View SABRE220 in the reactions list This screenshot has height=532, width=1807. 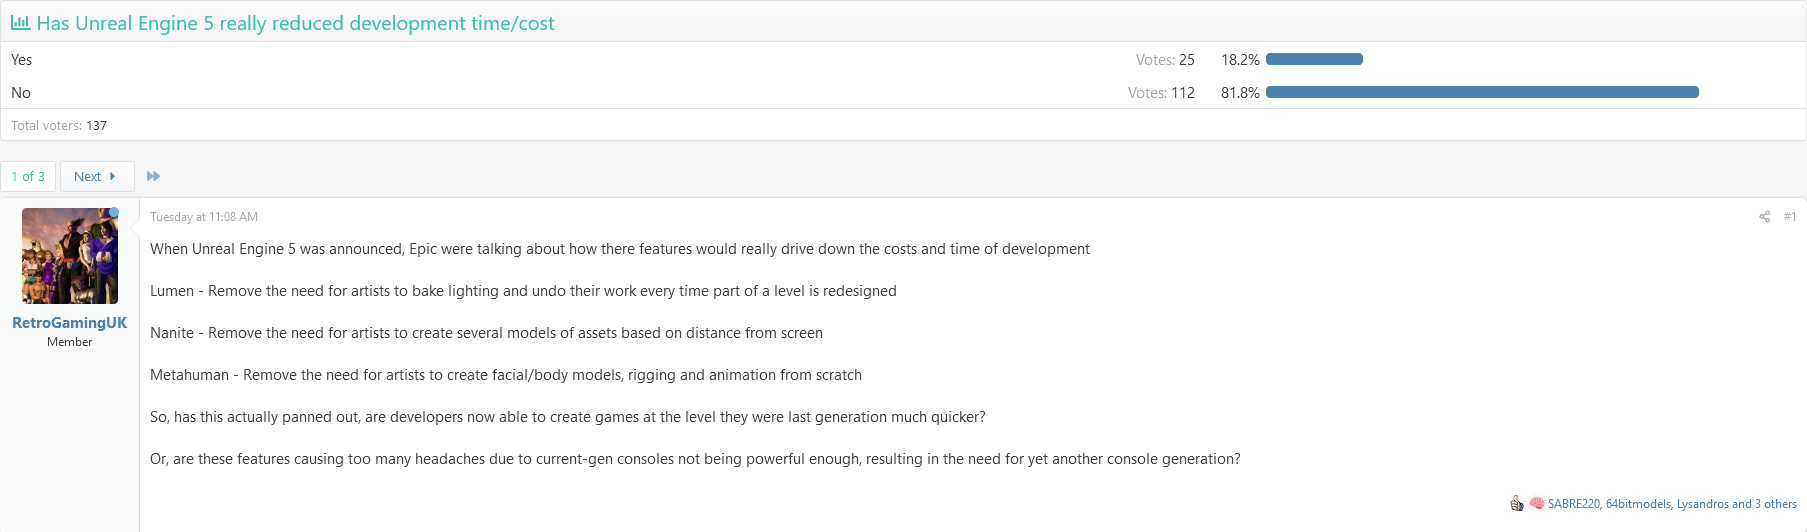1573,504
